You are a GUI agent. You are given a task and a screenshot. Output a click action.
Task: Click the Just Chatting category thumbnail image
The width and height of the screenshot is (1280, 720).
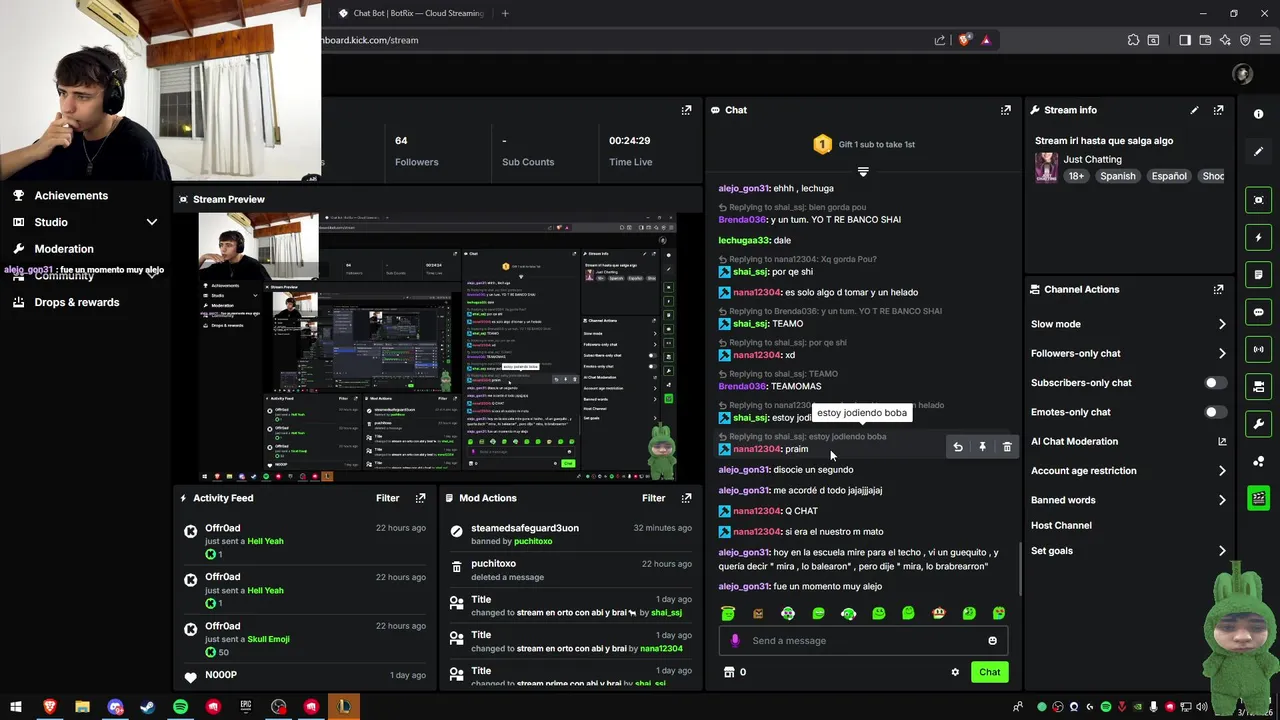[x=1046, y=167]
